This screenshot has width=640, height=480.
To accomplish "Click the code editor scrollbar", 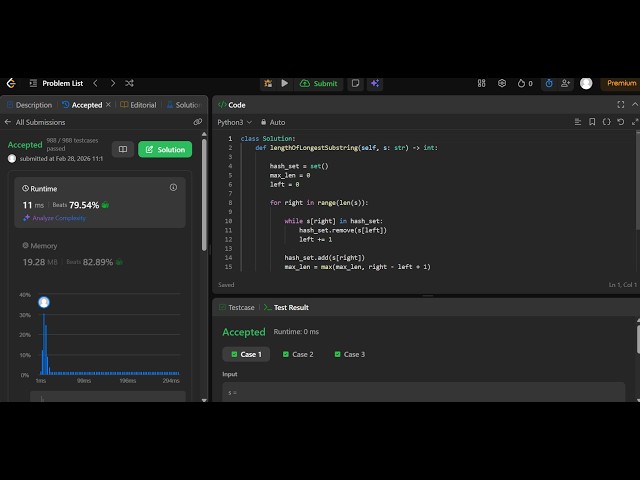I will 638,180.
